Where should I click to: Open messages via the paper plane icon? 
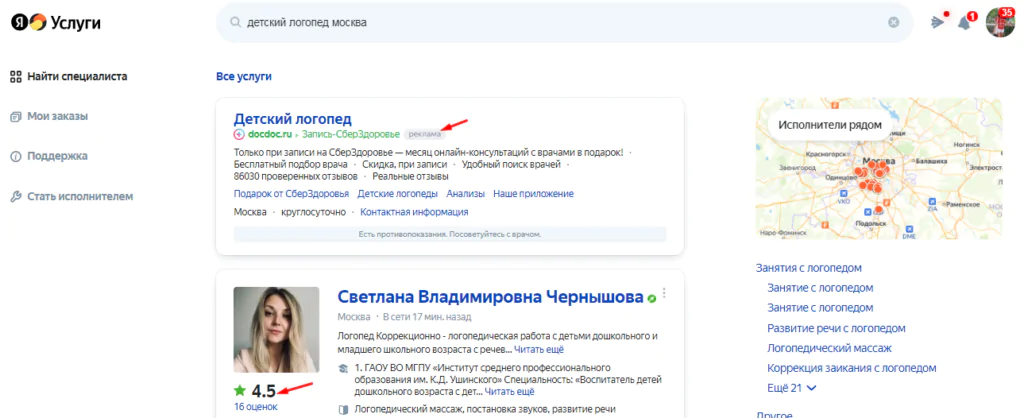(x=938, y=22)
